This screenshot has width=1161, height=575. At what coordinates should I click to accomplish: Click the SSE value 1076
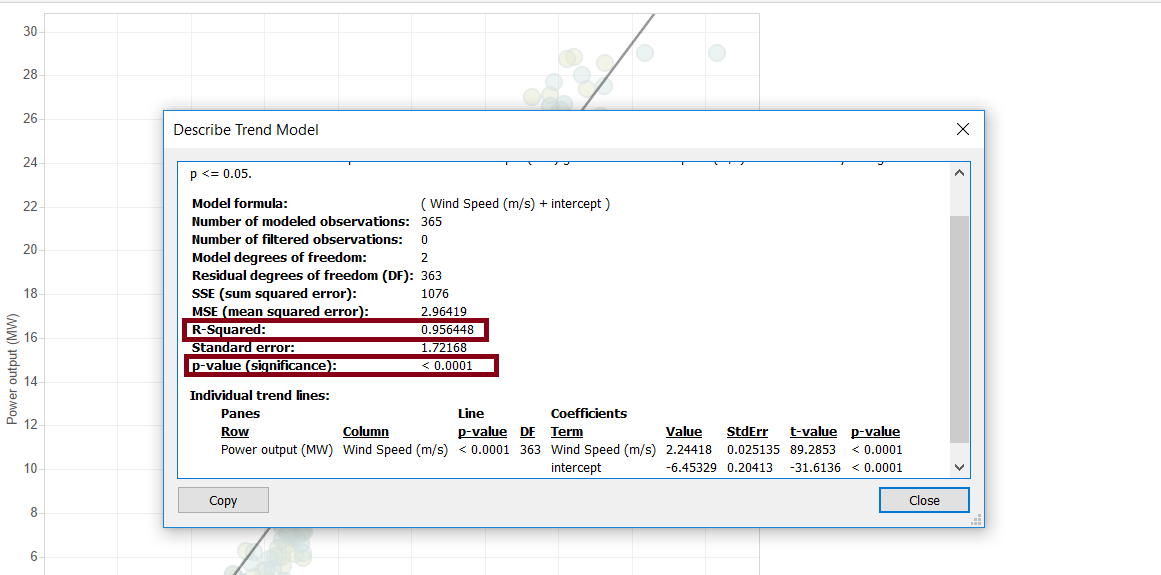click(435, 294)
